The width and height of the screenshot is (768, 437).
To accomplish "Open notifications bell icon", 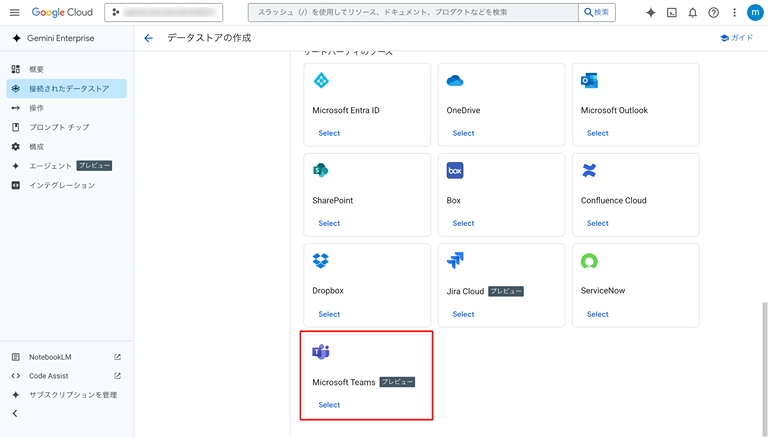I will (x=693, y=13).
